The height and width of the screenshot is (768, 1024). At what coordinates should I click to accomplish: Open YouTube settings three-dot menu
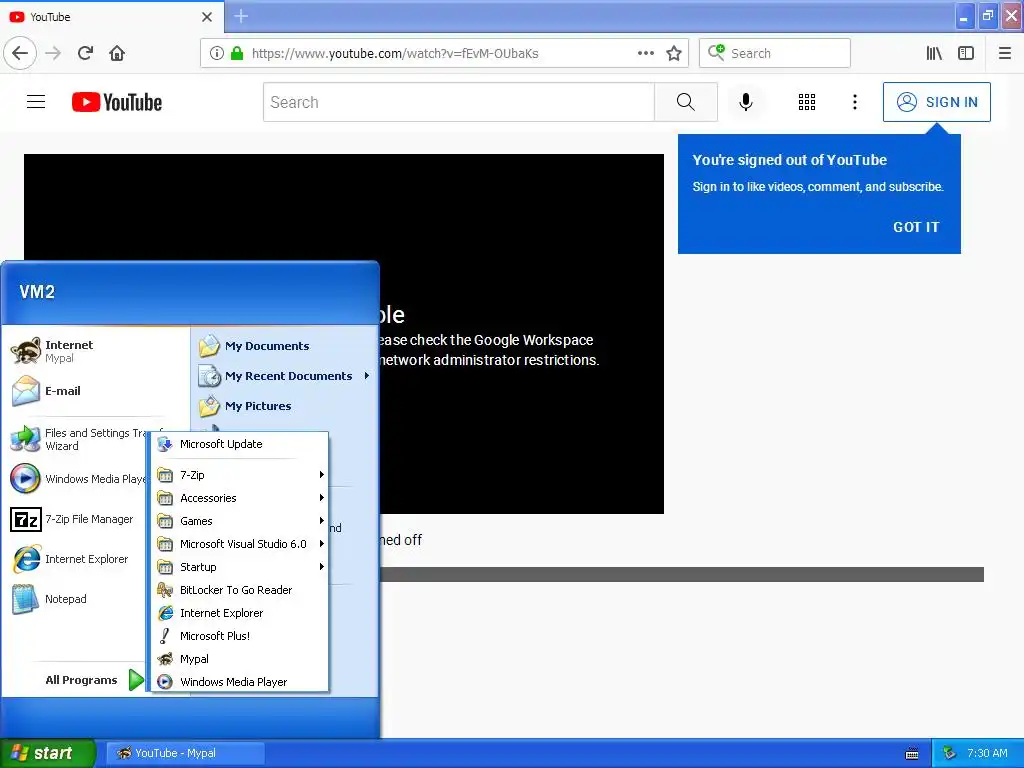point(854,102)
